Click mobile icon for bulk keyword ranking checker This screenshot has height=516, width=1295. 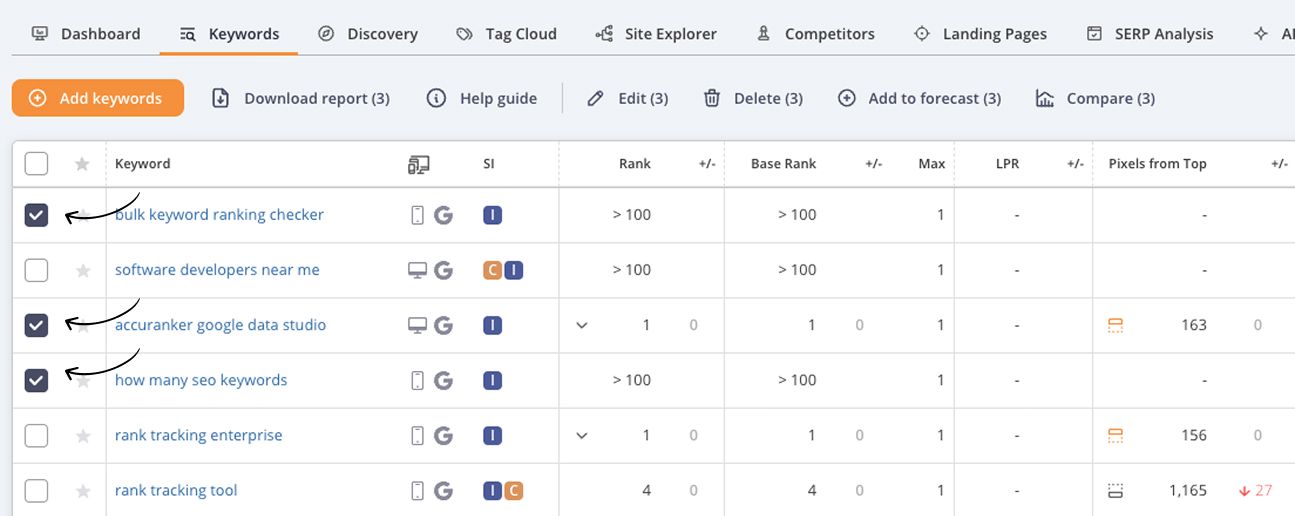point(418,215)
